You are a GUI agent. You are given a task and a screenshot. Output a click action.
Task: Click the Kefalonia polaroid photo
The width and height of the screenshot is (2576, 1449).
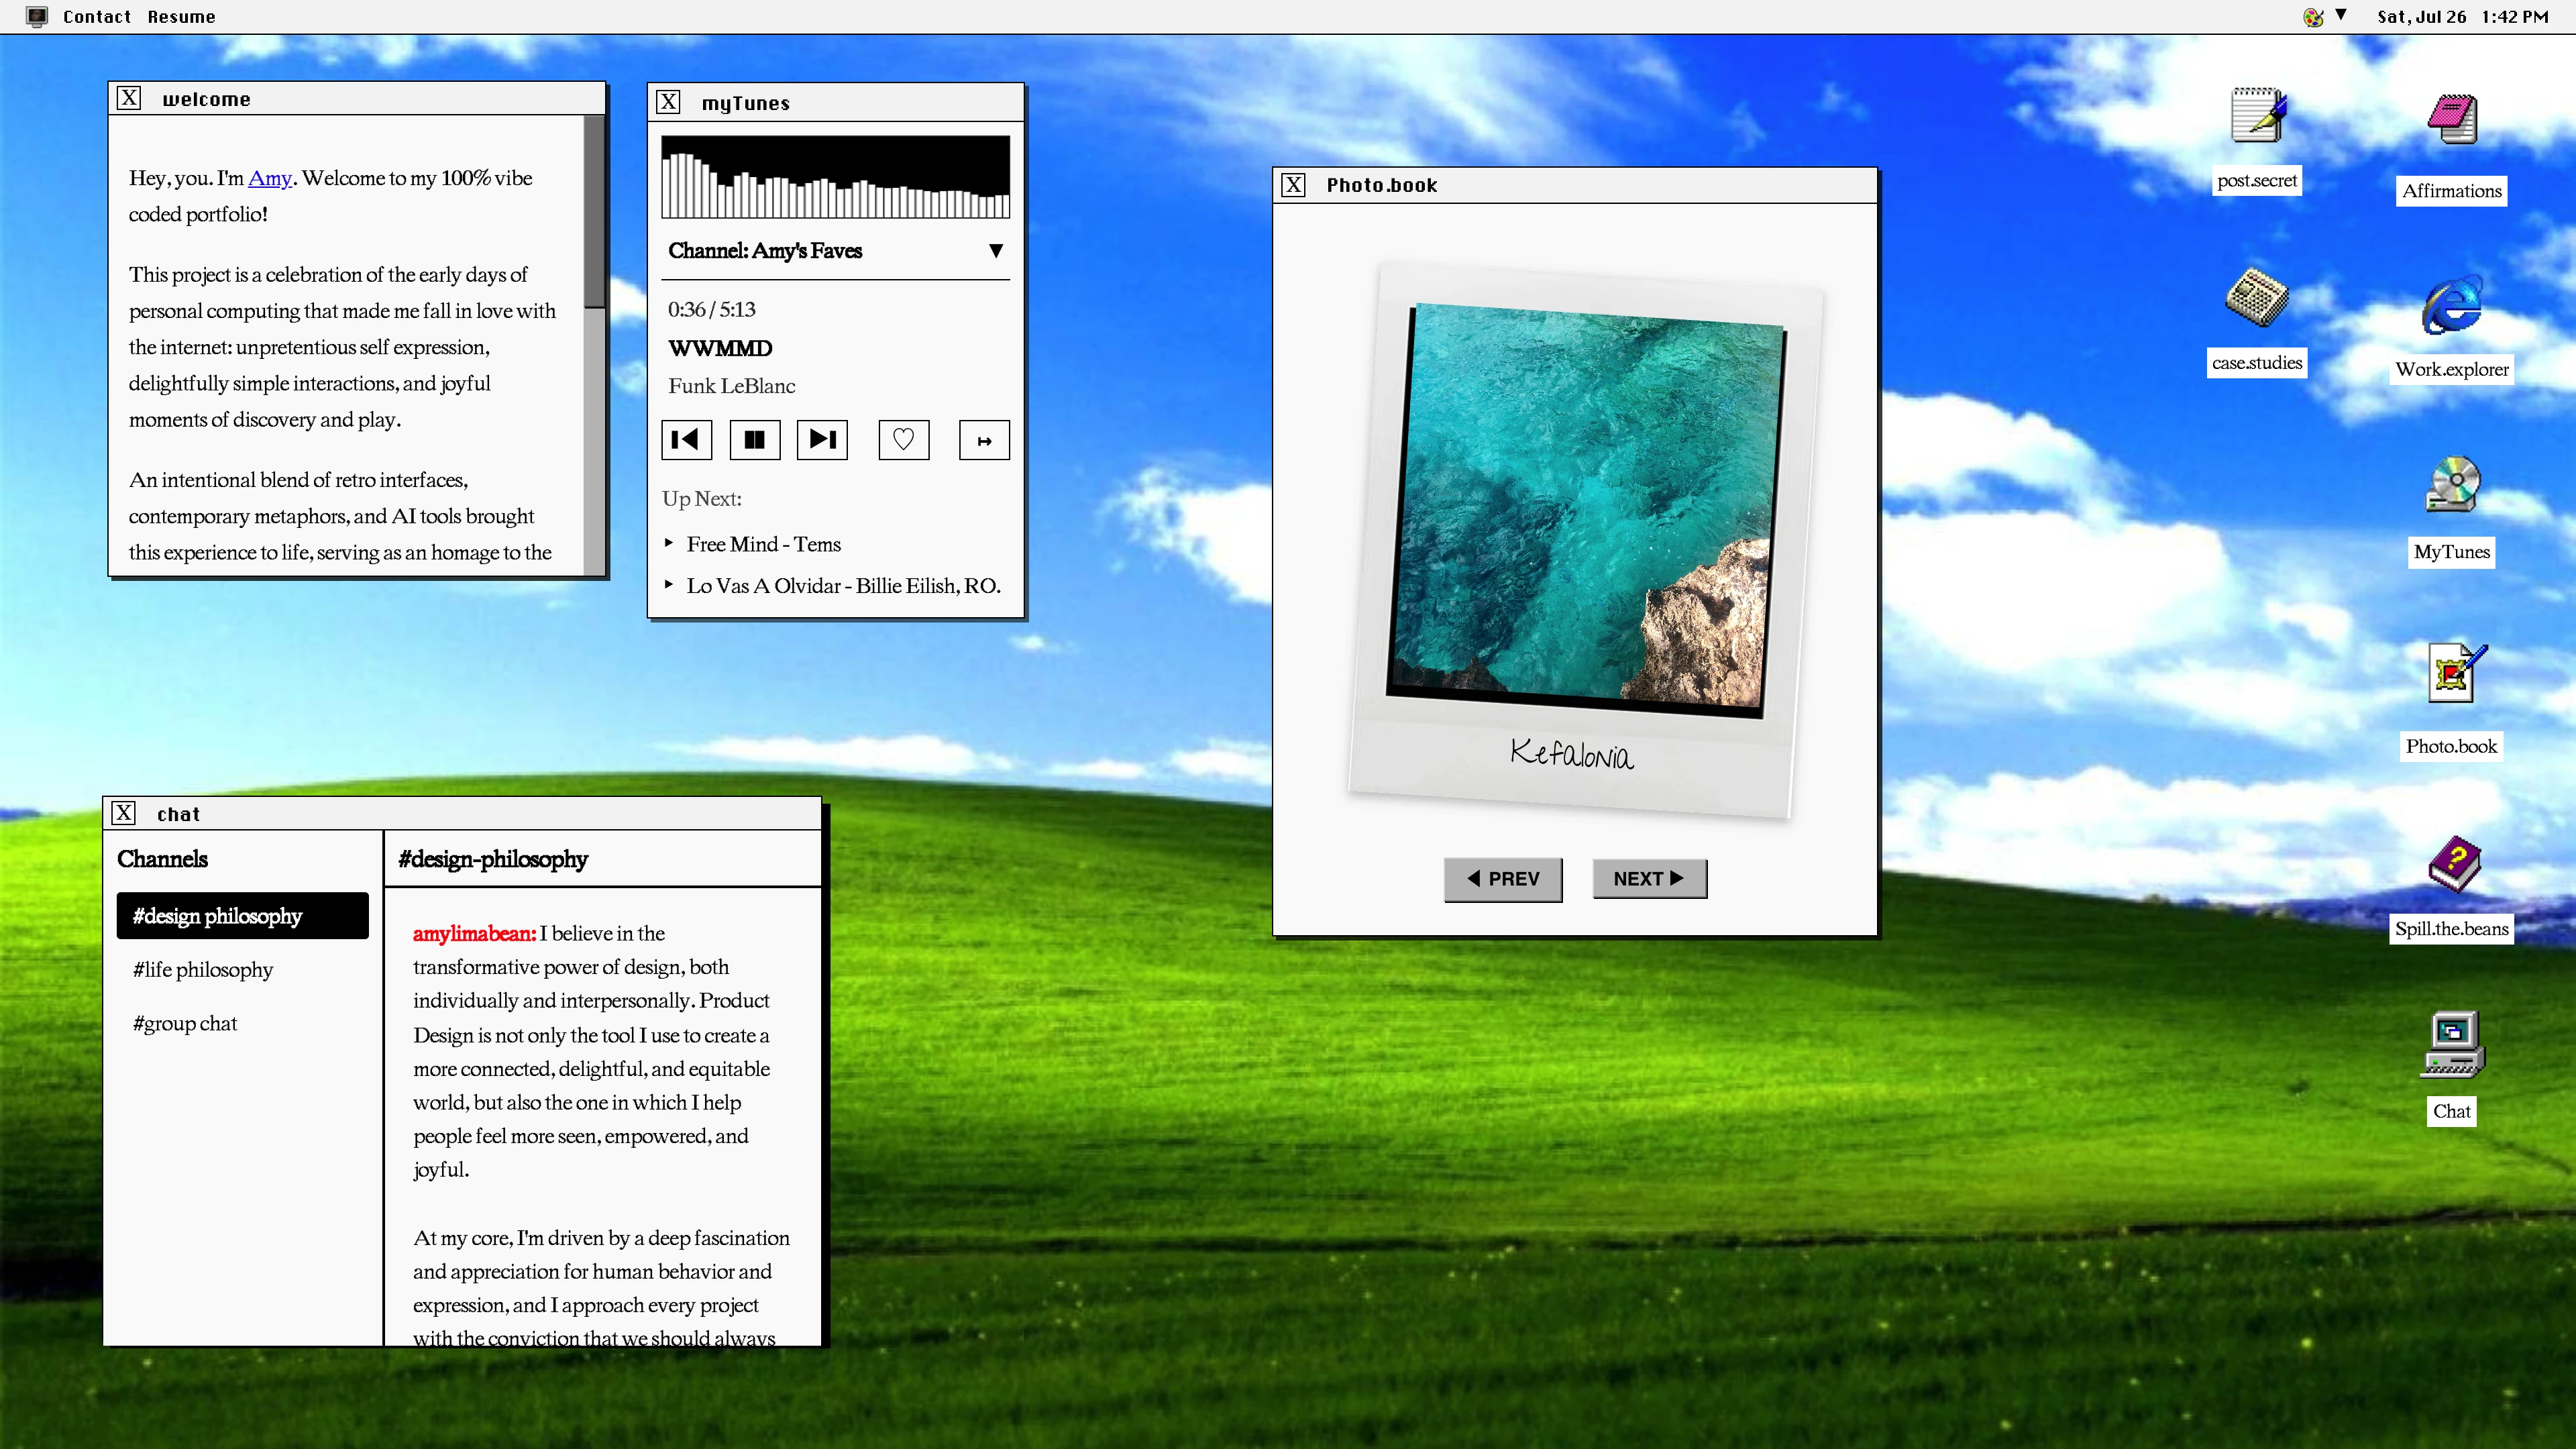click(x=1585, y=540)
